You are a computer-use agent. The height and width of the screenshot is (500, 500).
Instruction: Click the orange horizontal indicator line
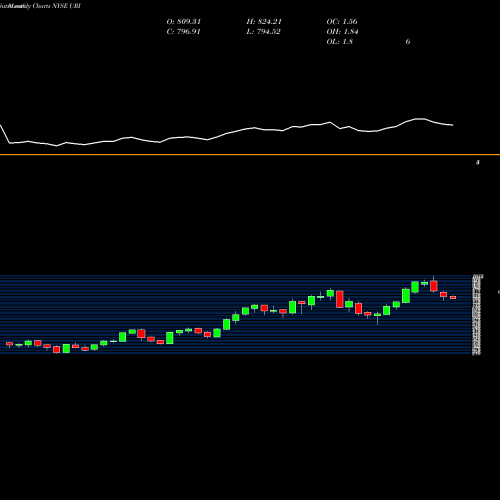click(250, 155)
